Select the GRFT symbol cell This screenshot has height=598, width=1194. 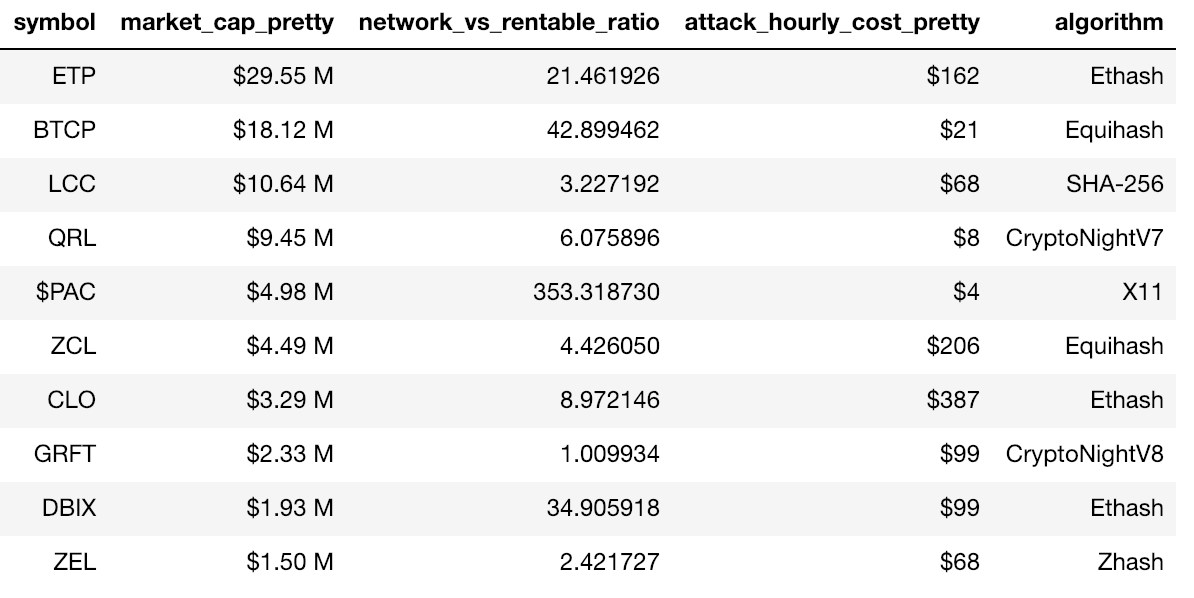click(65, 454)
